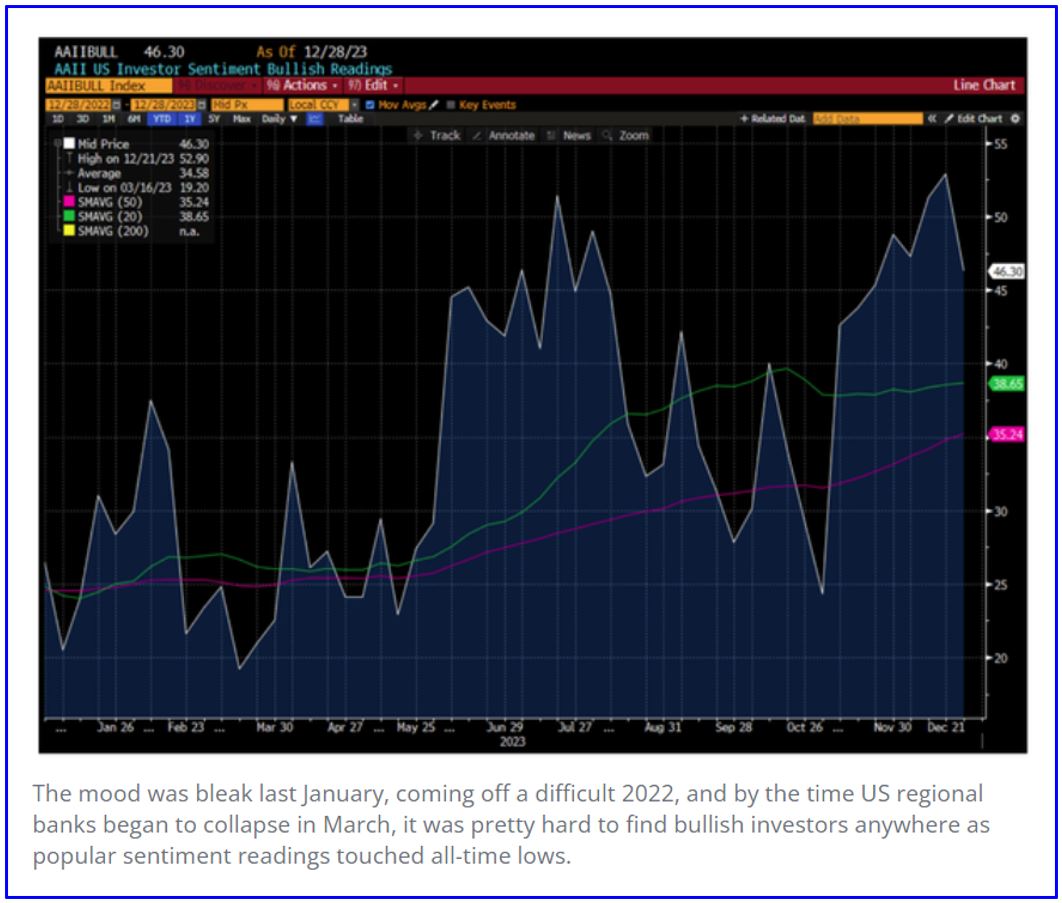This screenshot has width=1062, height=903.
Task: Click the Related Data button
Action: coord(772,119)
